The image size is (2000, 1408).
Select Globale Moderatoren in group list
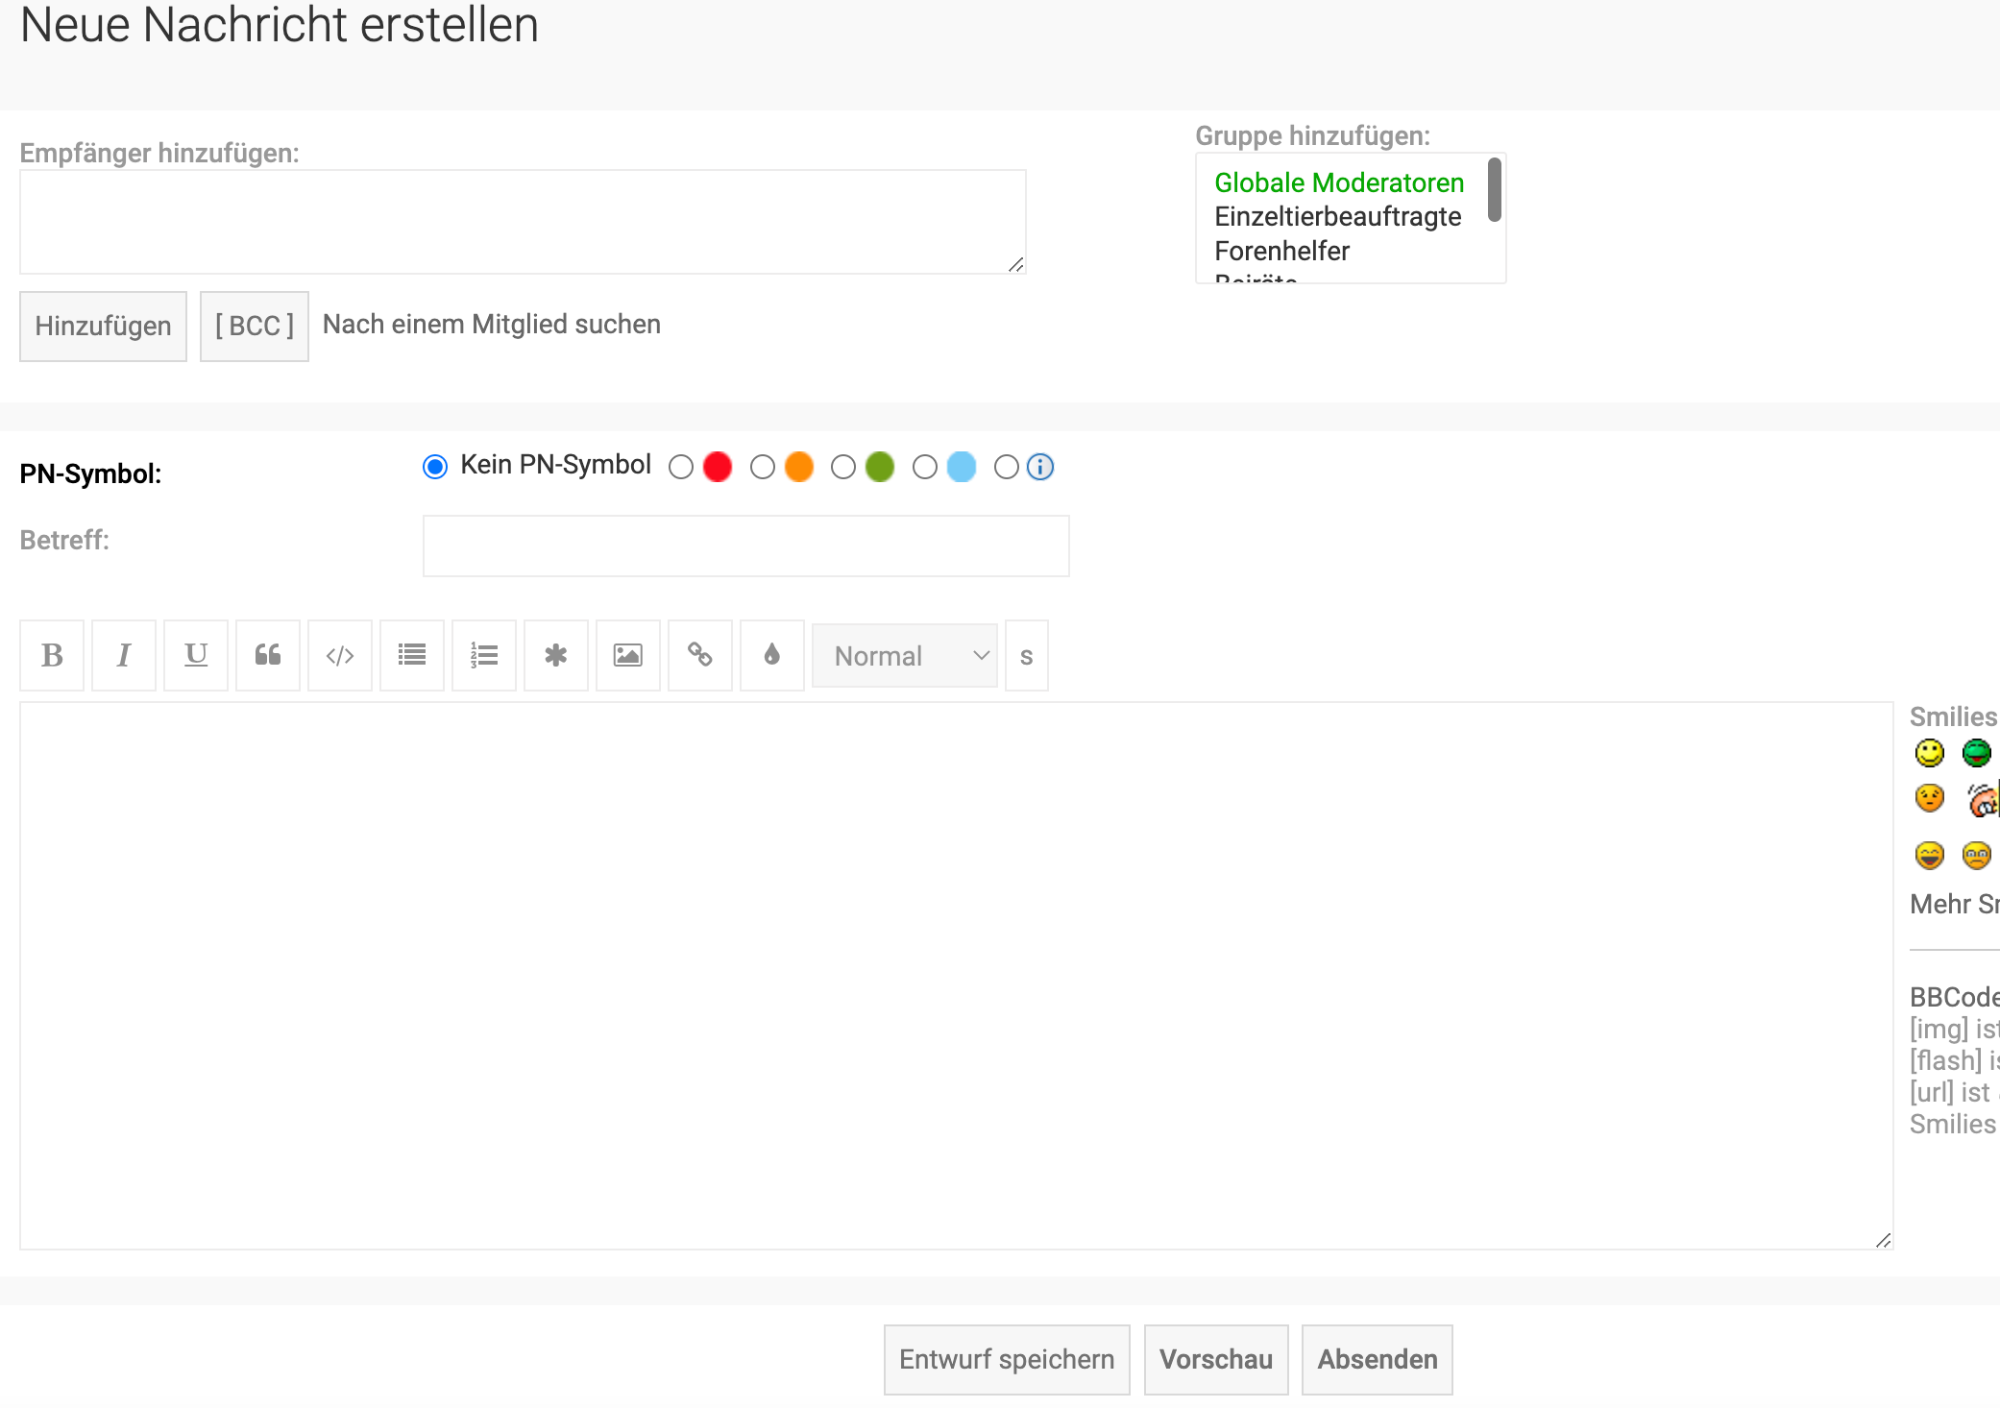click(1338, 183)
